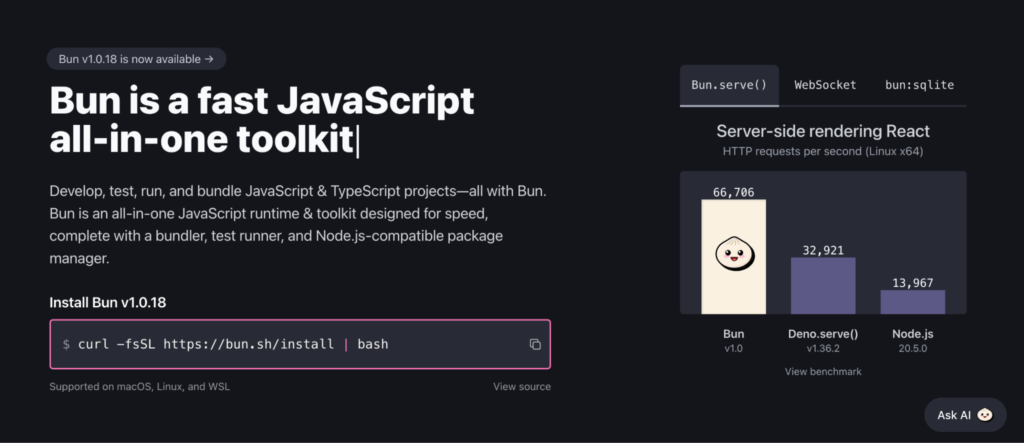This screenshot has width=1024, height=443.
Task: Click the Node.js bar in the chart
Action: pos(912,302)
